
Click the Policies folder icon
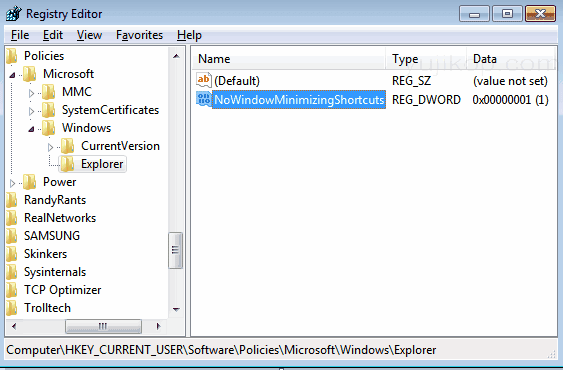(12, 56)
